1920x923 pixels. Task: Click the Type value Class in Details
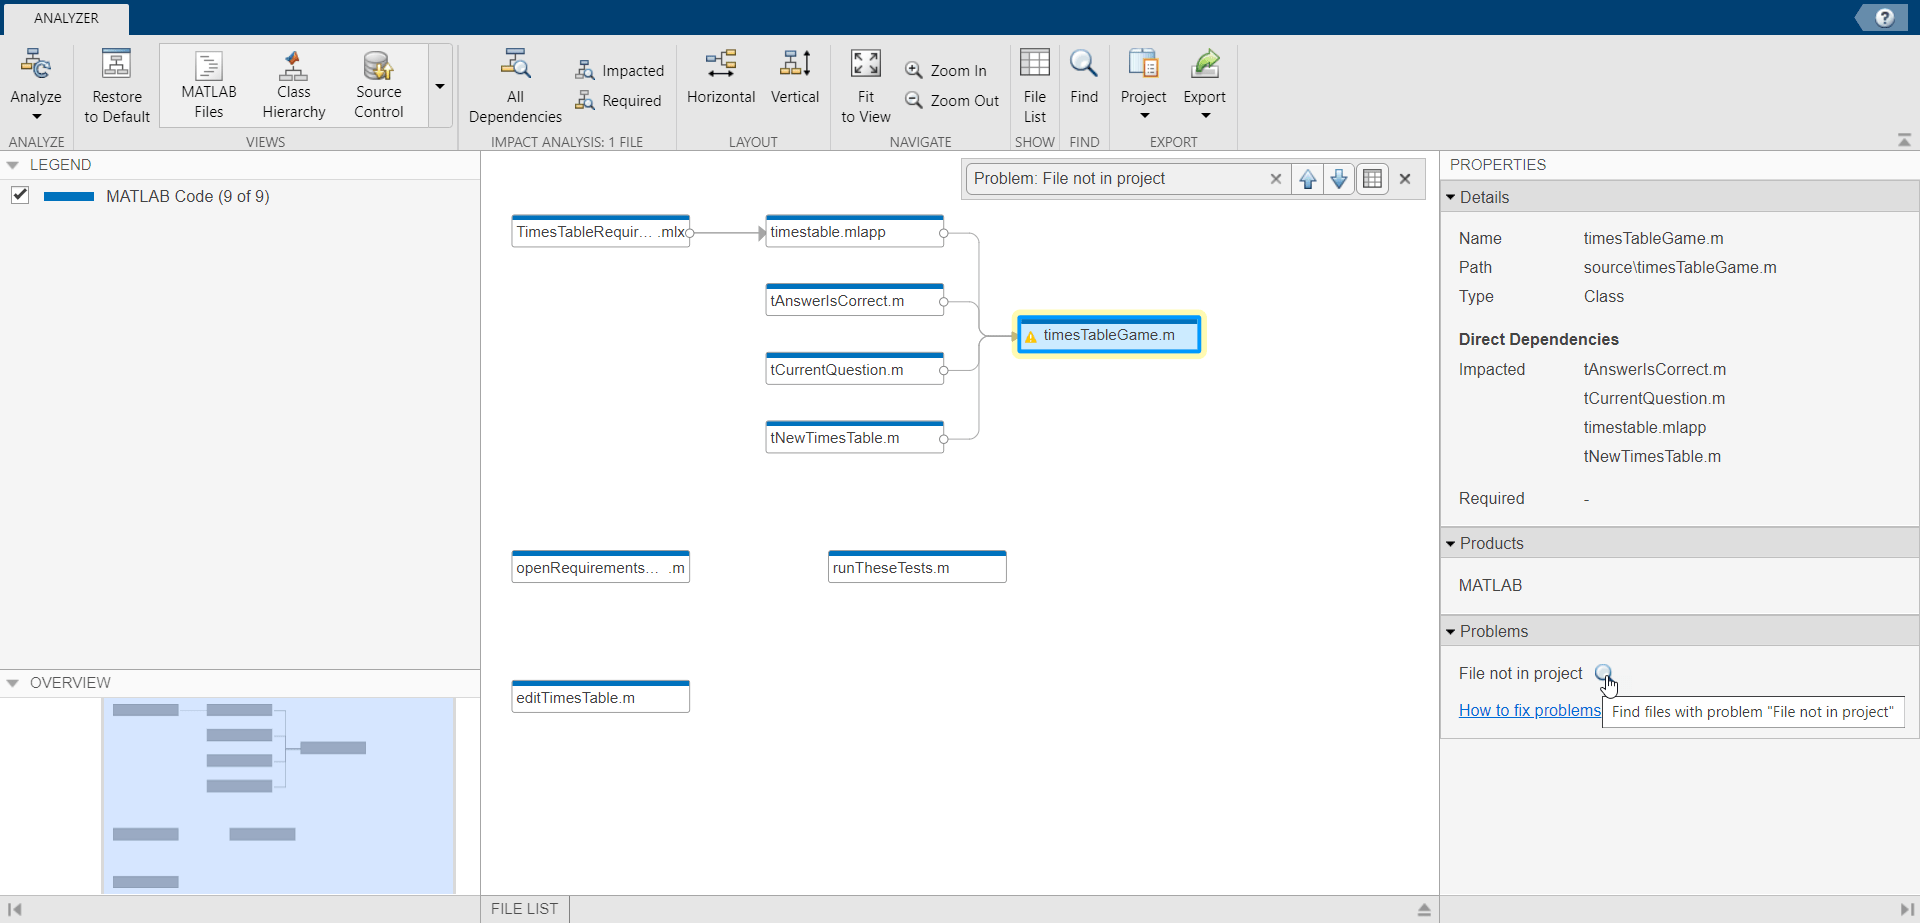tap(1604, 296)
